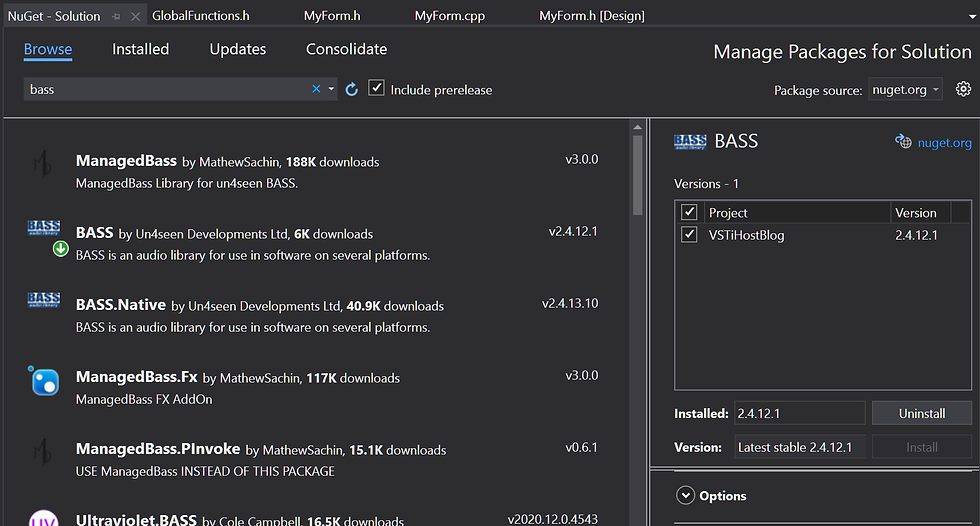Open the MyForm.cpp document tab
Viewport: 980px width, 526px height.
click(450, 16)
